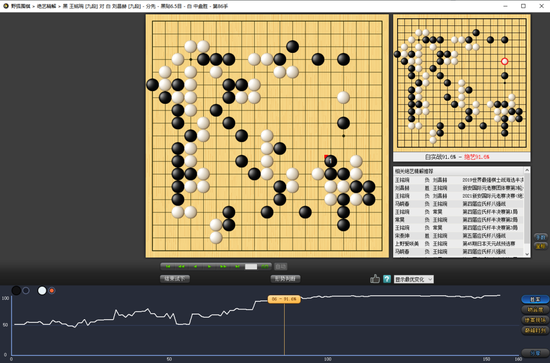Viewport: 550px width, 363px height.
Task: Click the thumbs-up like icon
Action: click(375, 279)
